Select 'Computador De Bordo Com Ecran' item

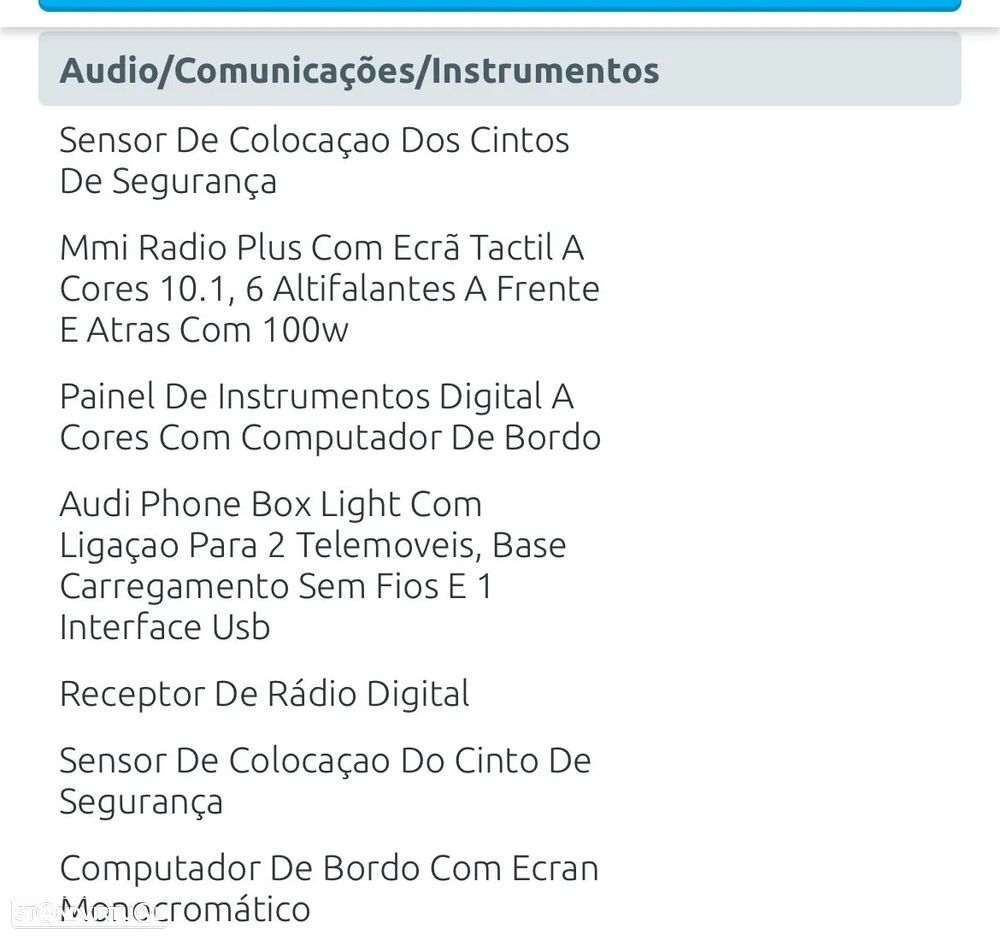329,868
